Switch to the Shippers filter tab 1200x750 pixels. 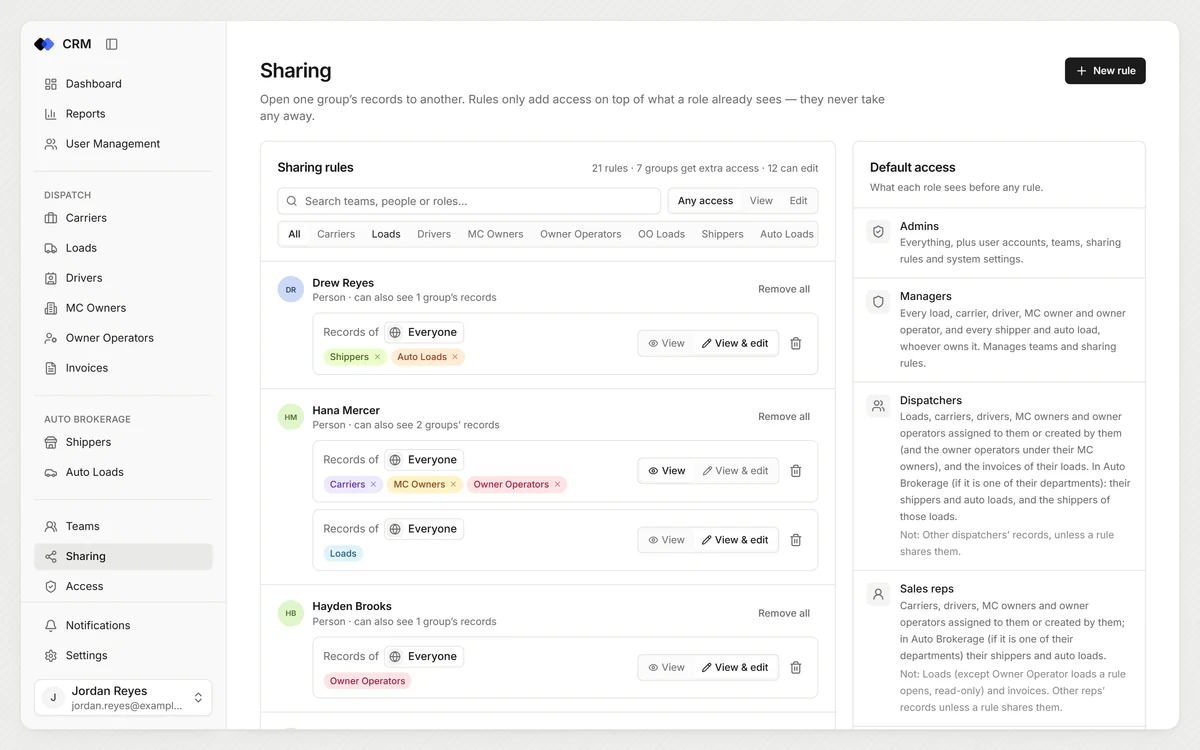(x=722, y=234)
